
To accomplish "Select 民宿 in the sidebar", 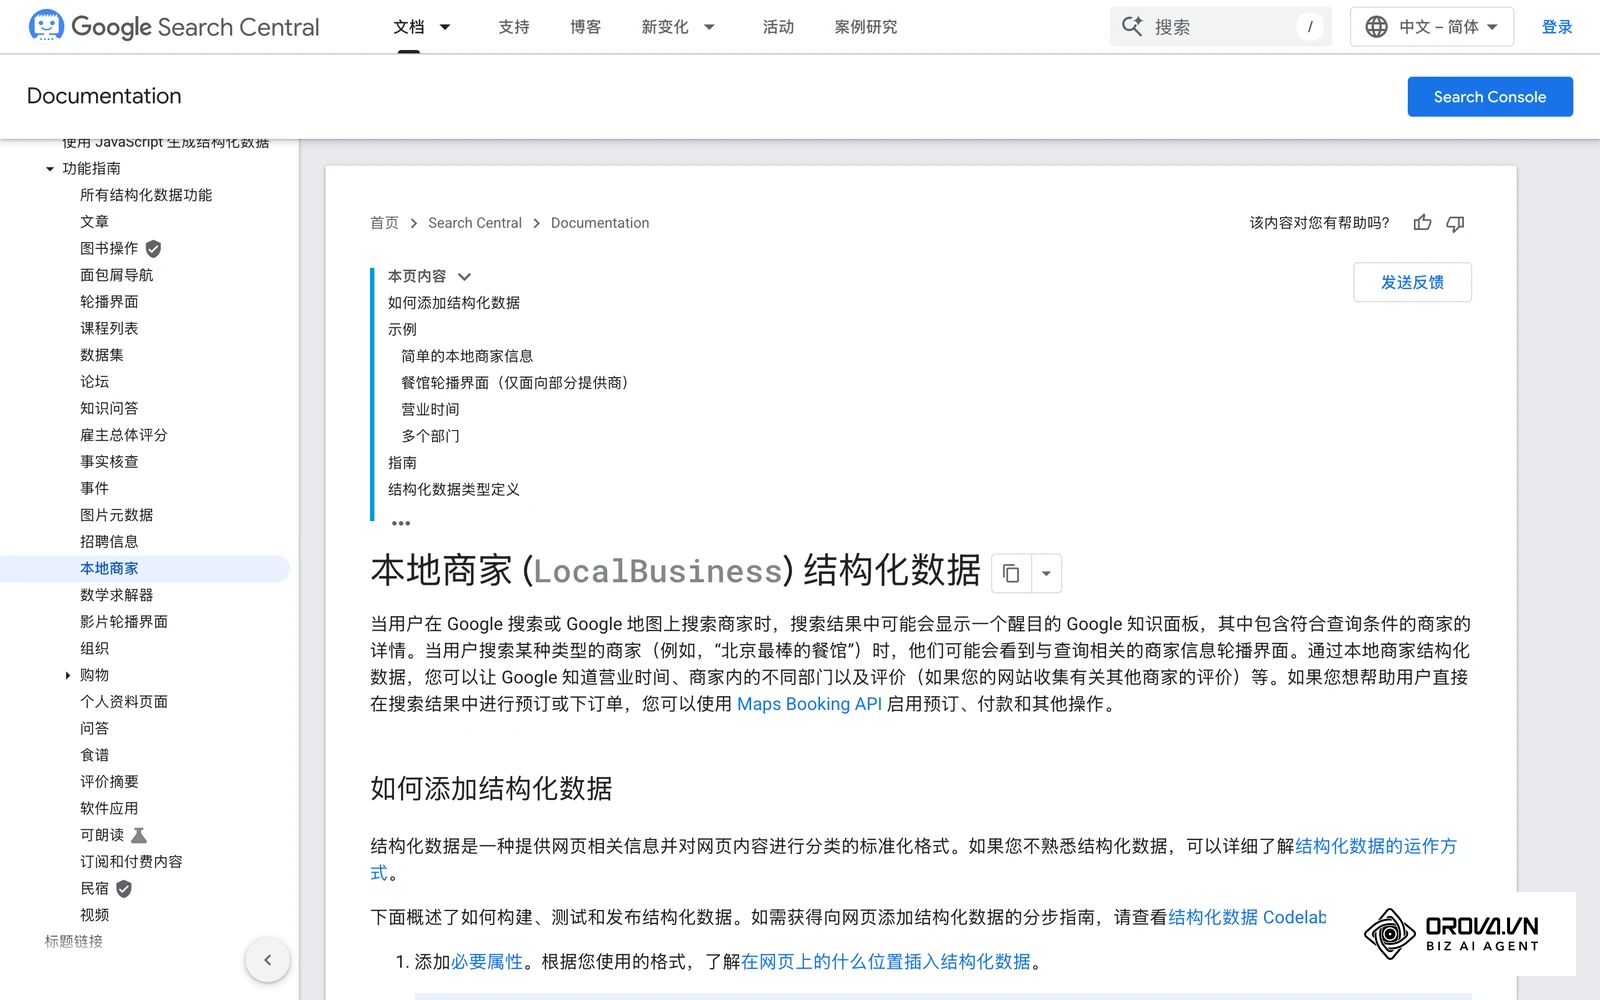I will click(94, 889).
